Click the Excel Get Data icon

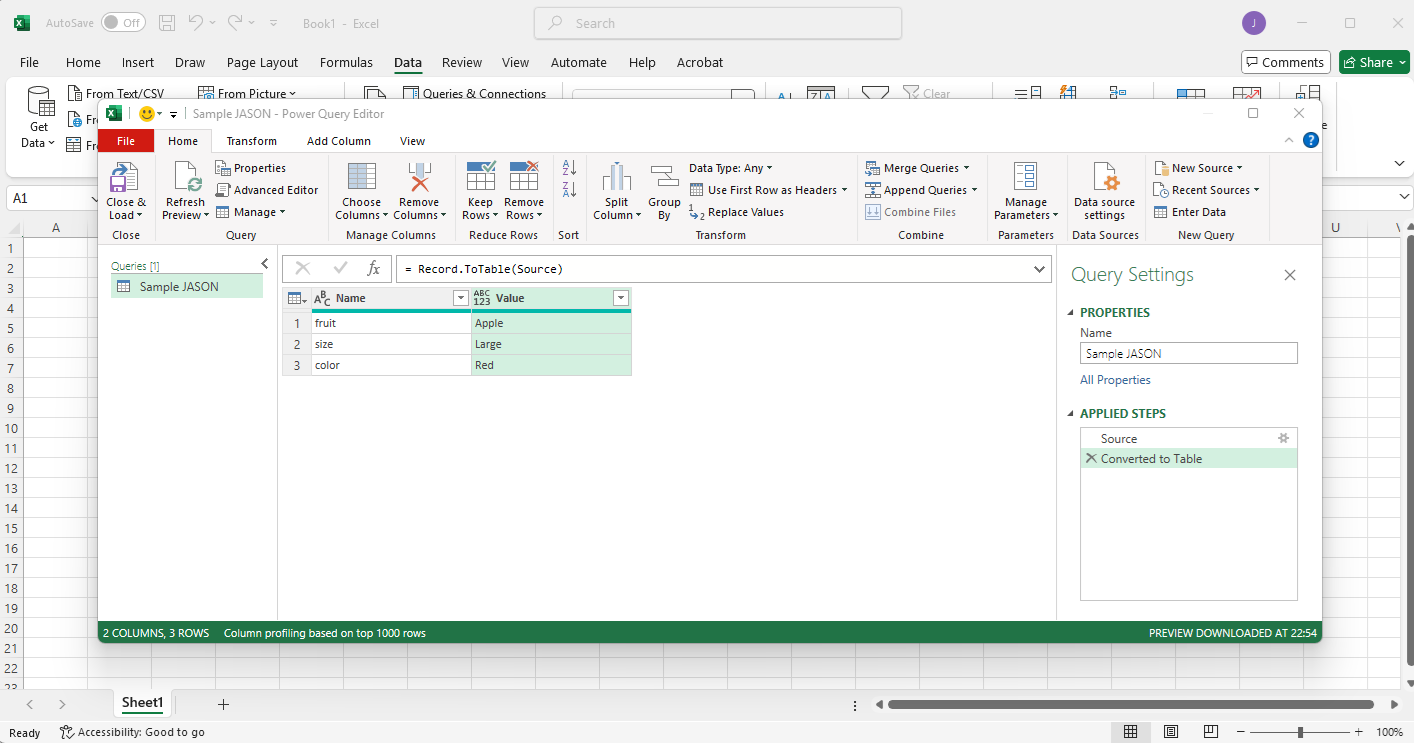click(x=40, y=102)
